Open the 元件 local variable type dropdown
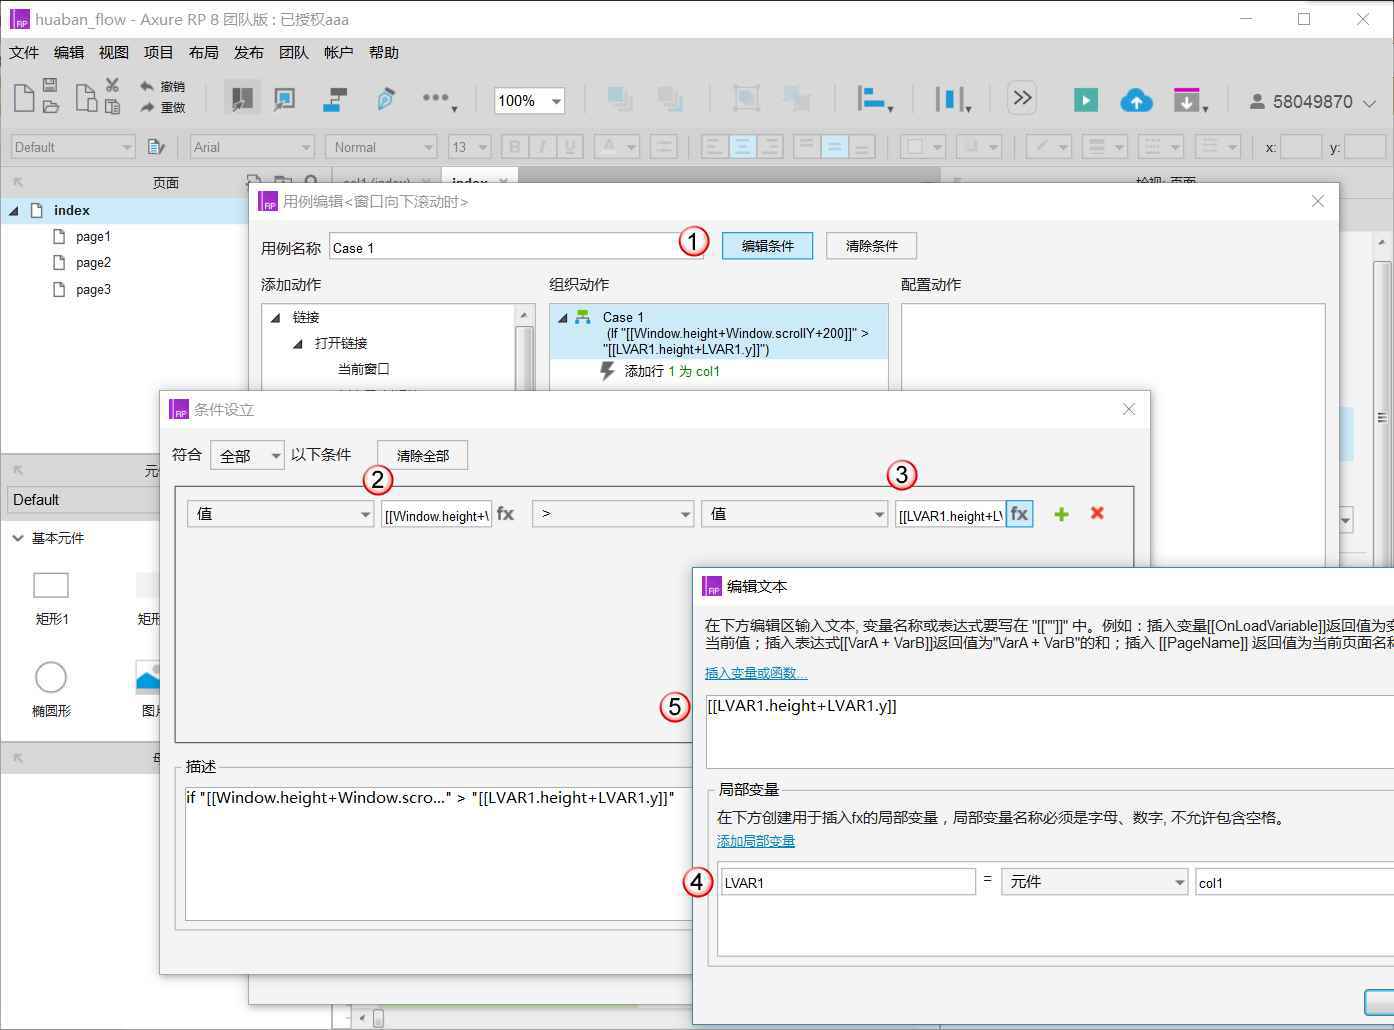The height and width of the screenshot is (1030, 1394). pyautogui.click(x=1095, y=882)
